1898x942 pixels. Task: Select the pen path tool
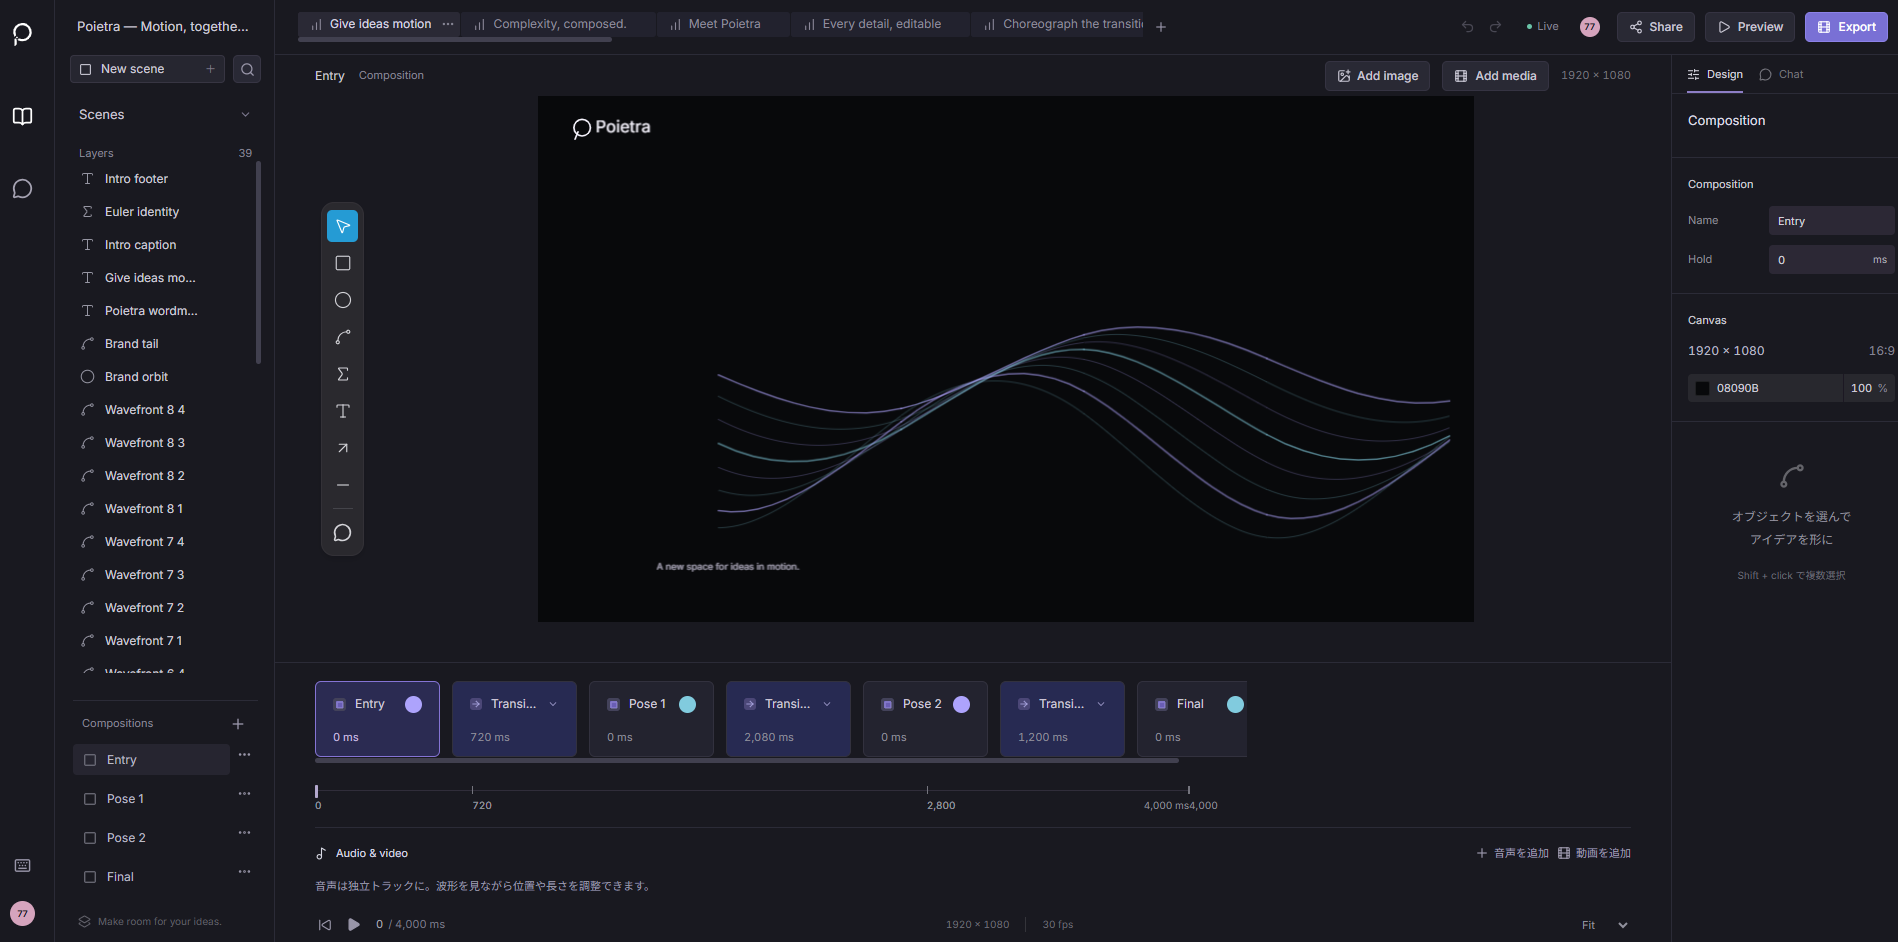[343, 337]
